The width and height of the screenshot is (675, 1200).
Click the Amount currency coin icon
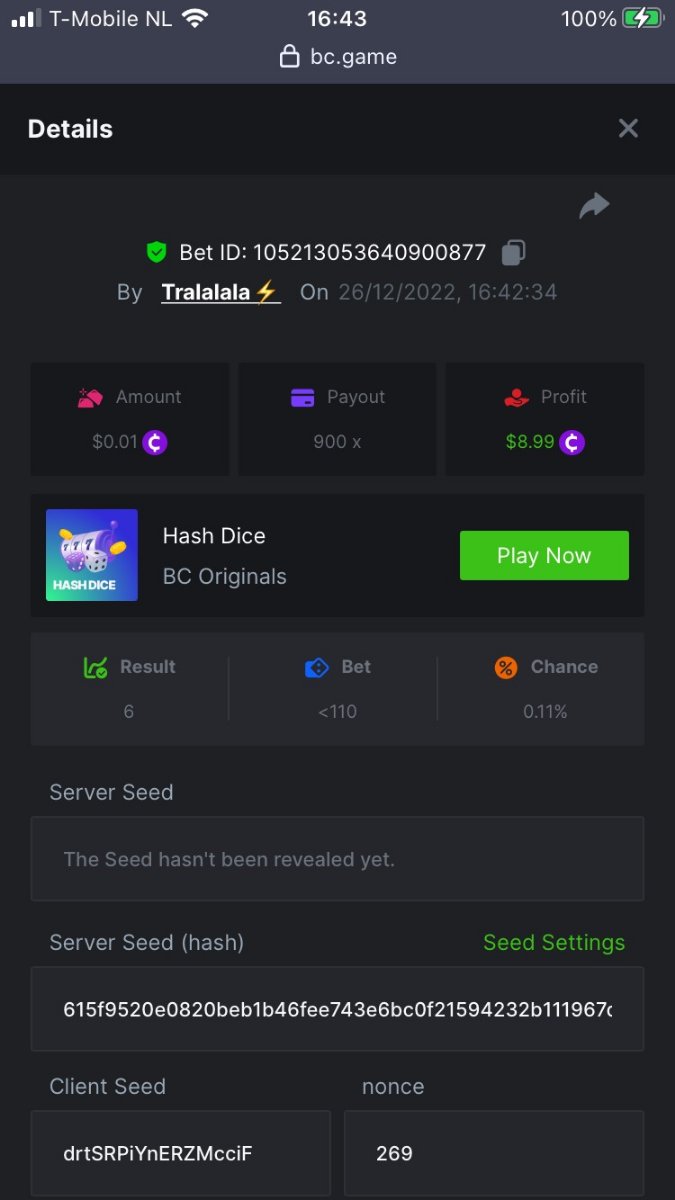[155, 441]
